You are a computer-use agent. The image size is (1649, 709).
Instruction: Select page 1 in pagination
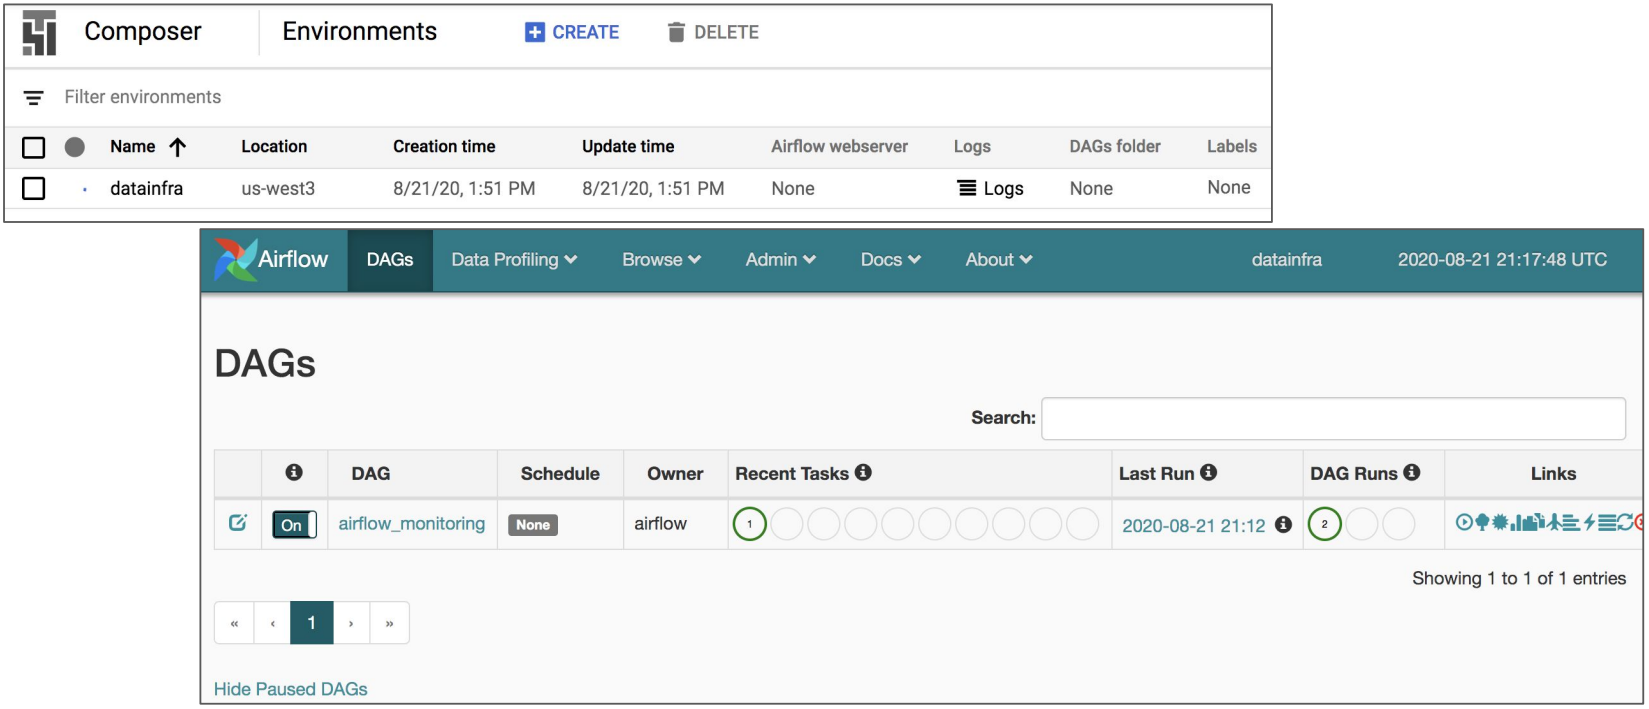click(x=312, y=623)
